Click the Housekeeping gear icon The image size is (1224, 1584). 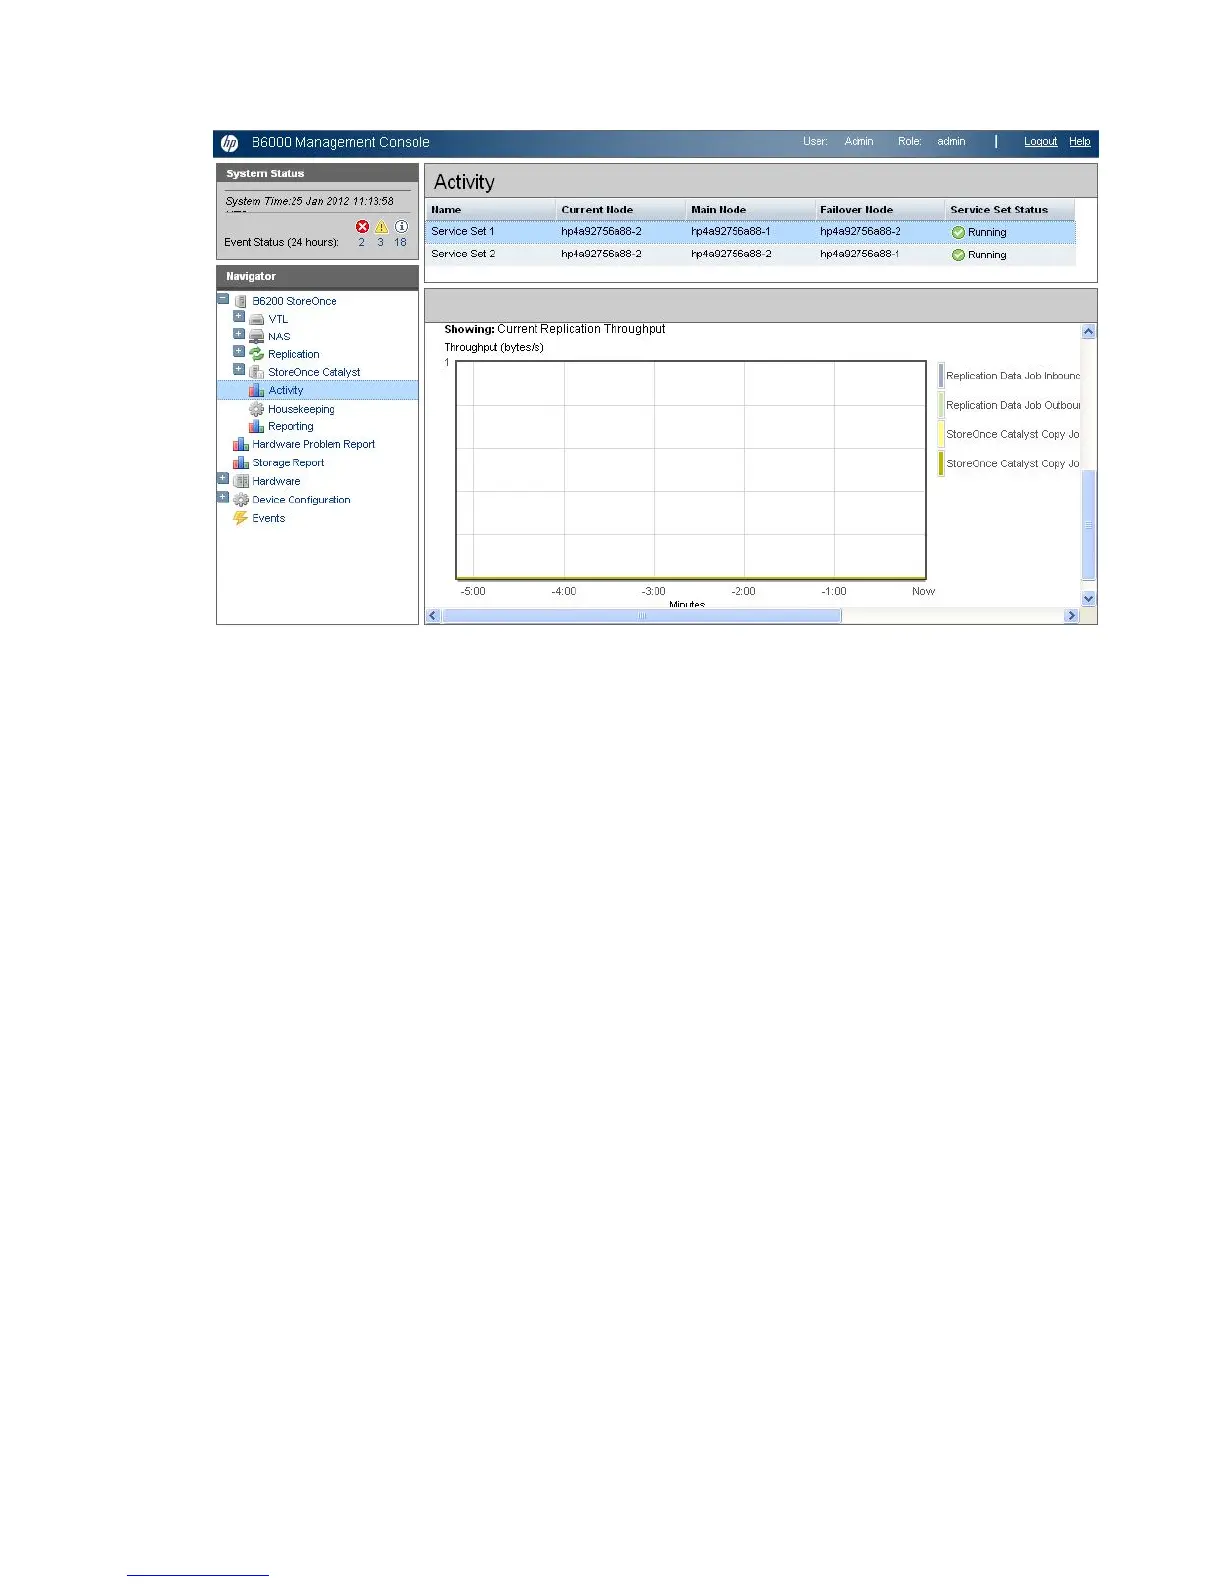coord(257,409)
